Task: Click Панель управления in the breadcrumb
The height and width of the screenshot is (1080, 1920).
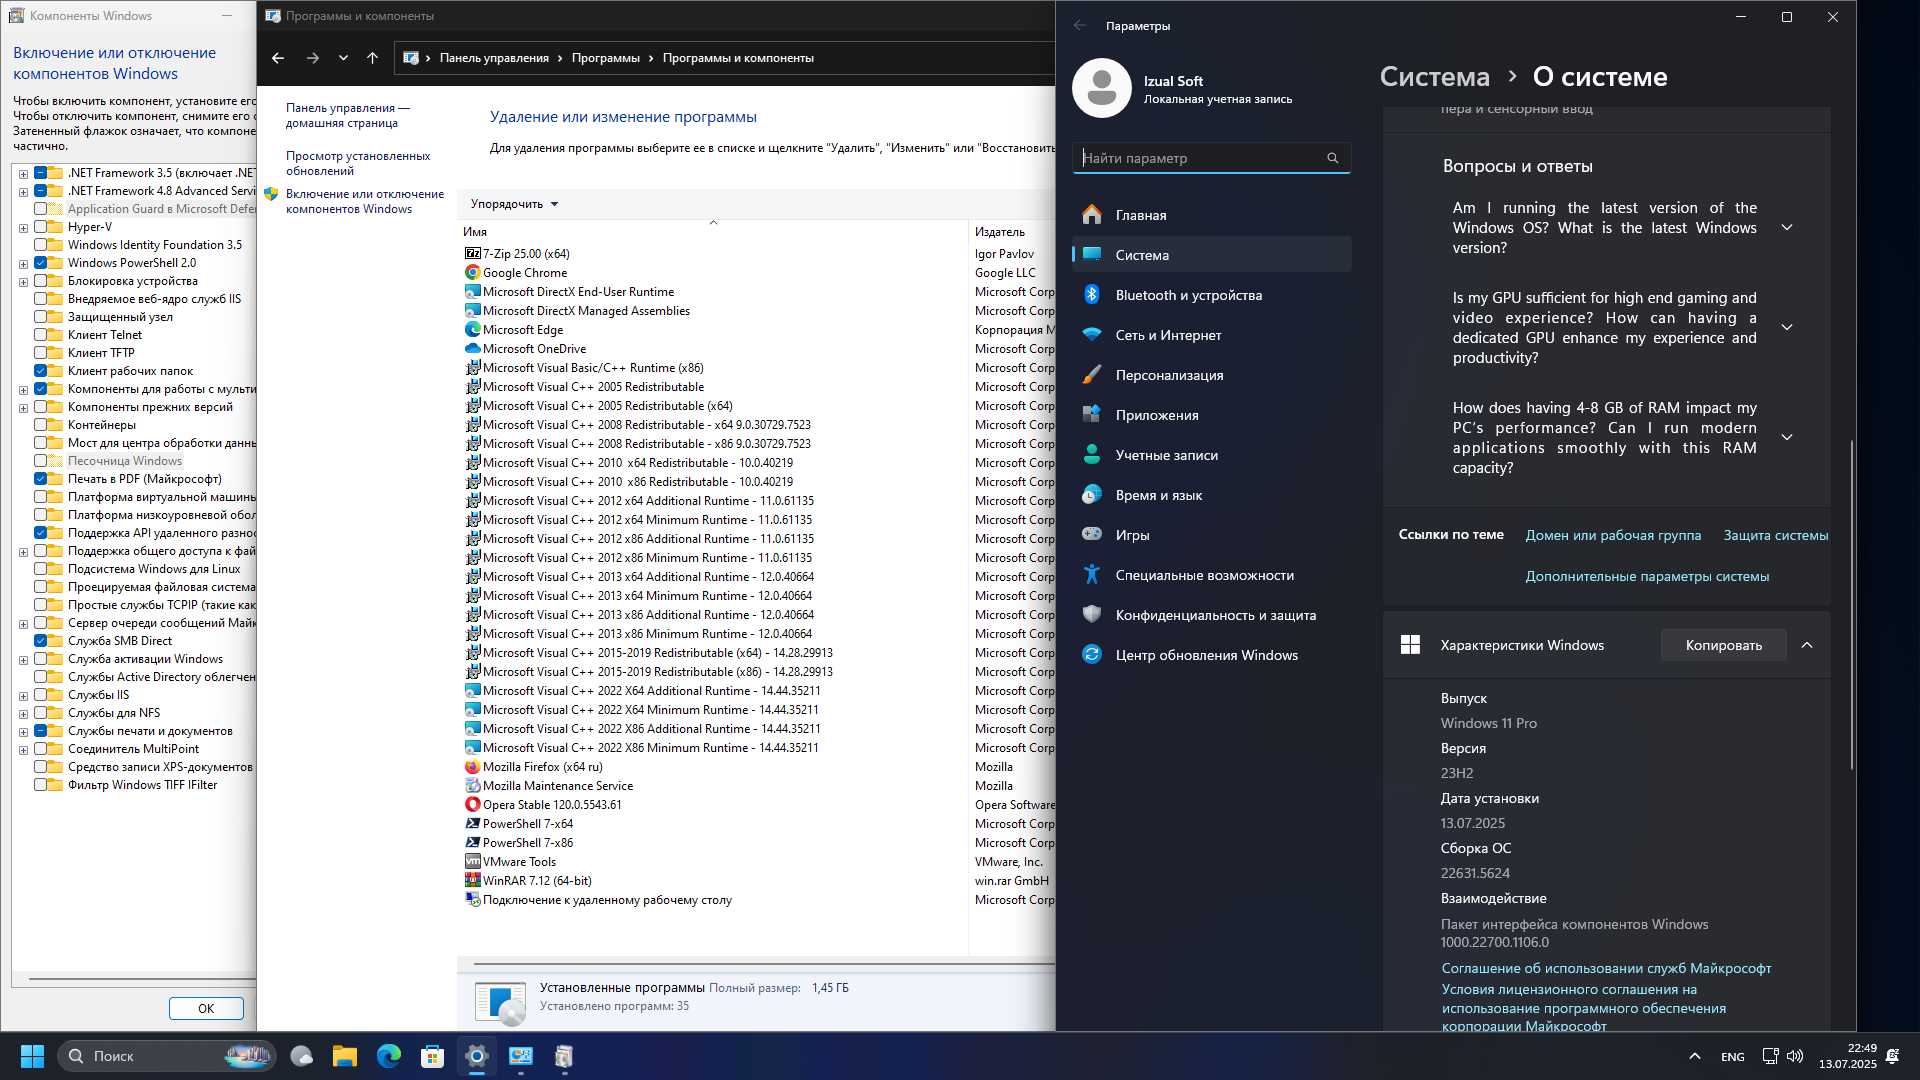Action: click(x=494, y=58)
